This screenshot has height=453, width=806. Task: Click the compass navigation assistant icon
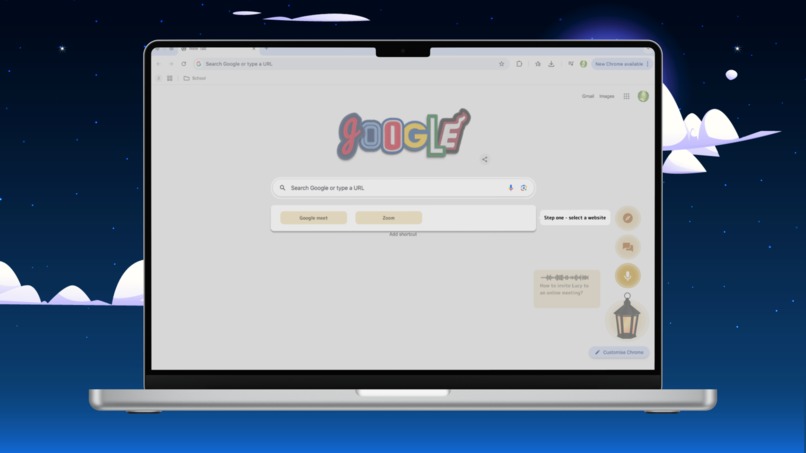coord(628,218)
